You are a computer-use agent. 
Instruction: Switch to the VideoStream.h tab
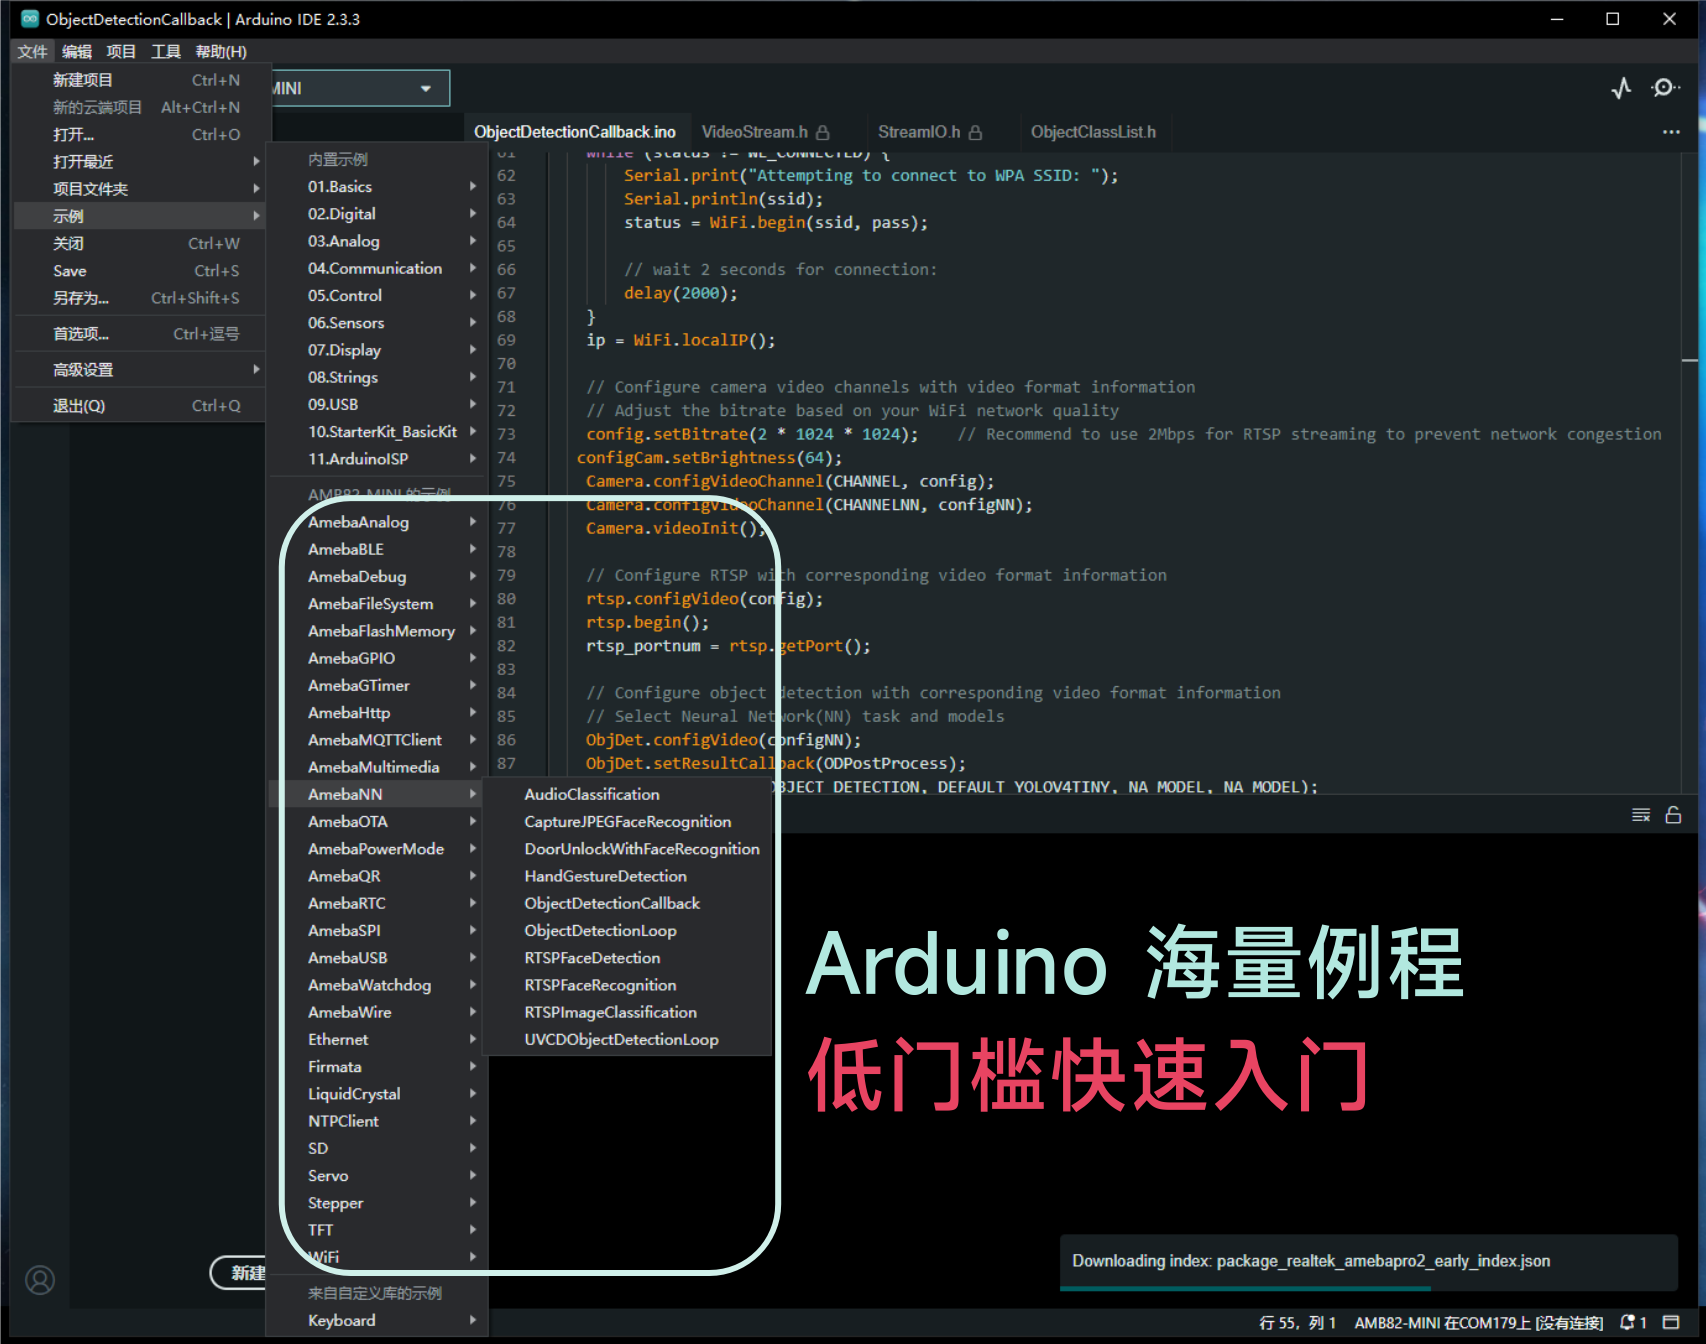coord(765,132)
